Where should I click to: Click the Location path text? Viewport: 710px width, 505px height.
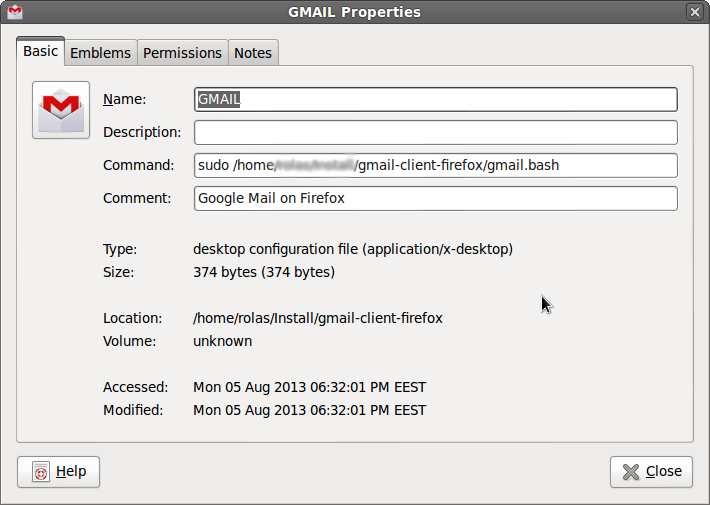coord(318,318)
